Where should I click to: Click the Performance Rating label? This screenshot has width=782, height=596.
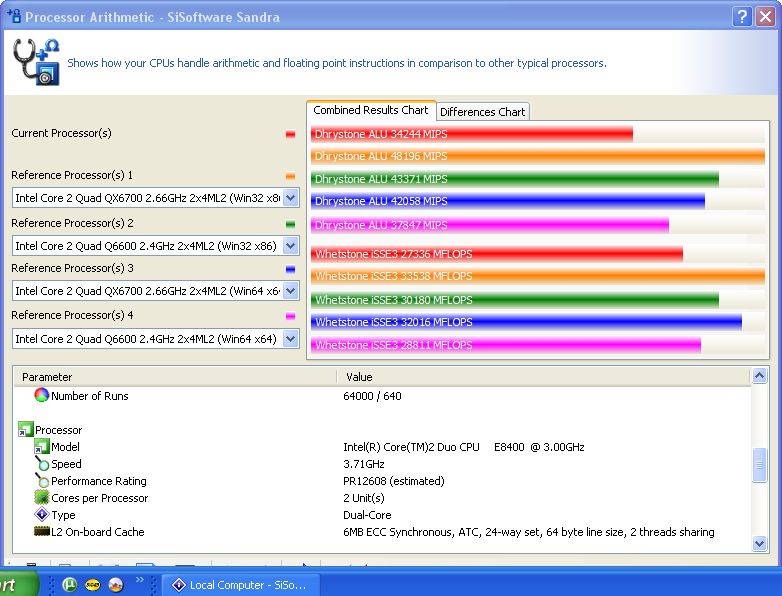click(x=99, y=481)
